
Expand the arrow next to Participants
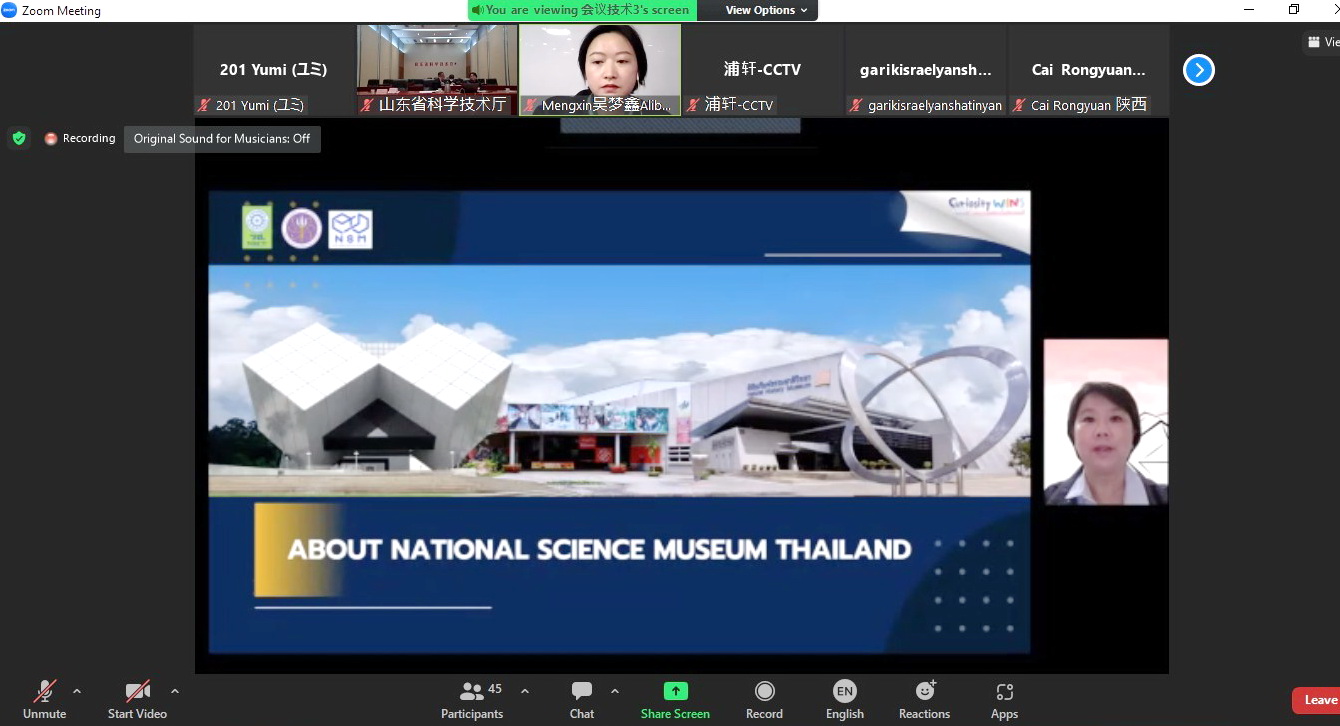(x=525, y=691)
